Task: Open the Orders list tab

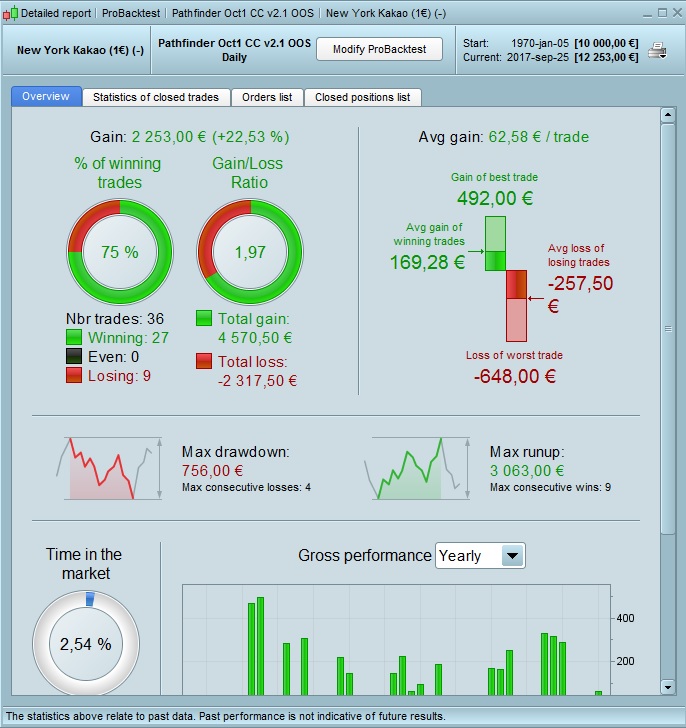Action: pyautogui.click(x=267, y=97)
